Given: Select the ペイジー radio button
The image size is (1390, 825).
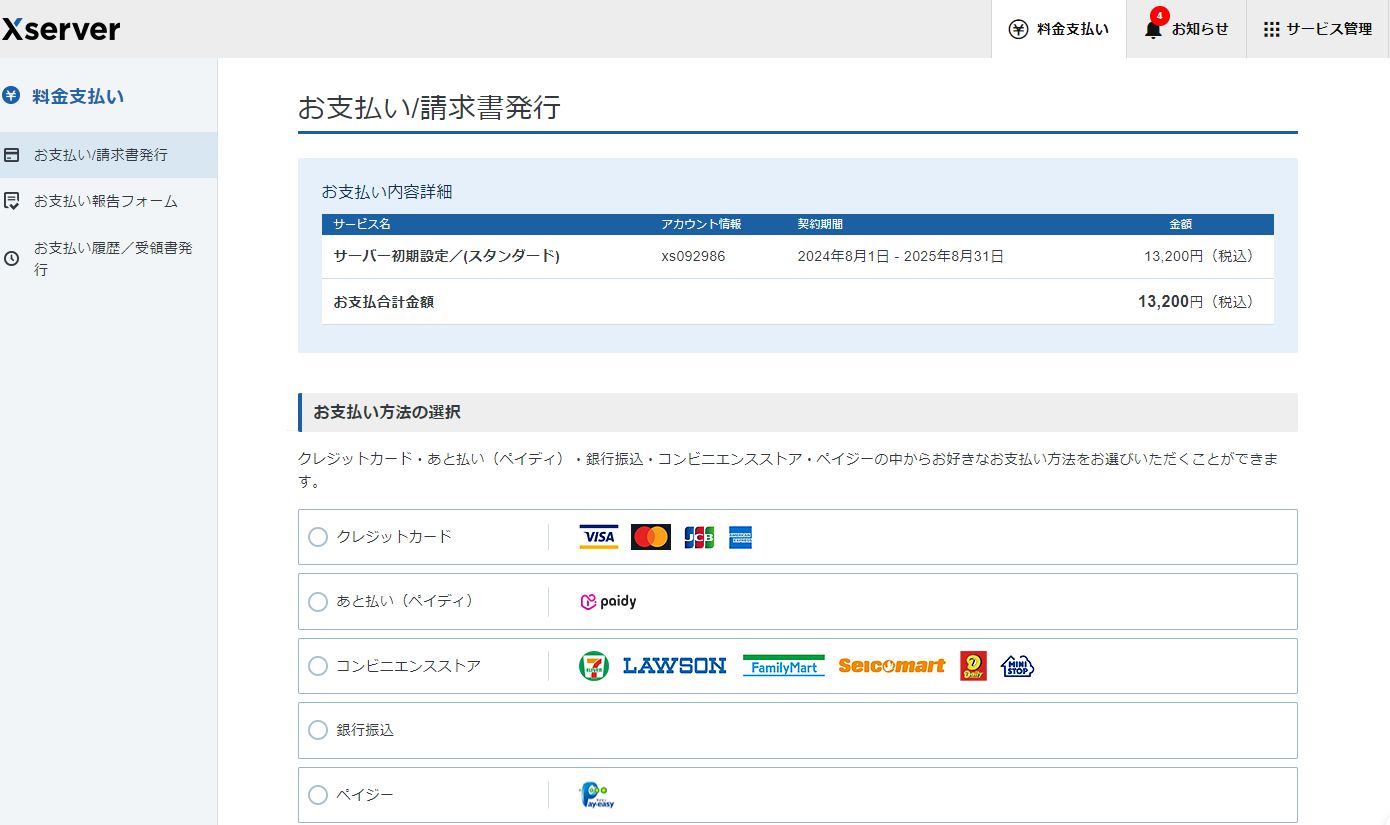Looking at the screenshot, I should pos(318,795).
